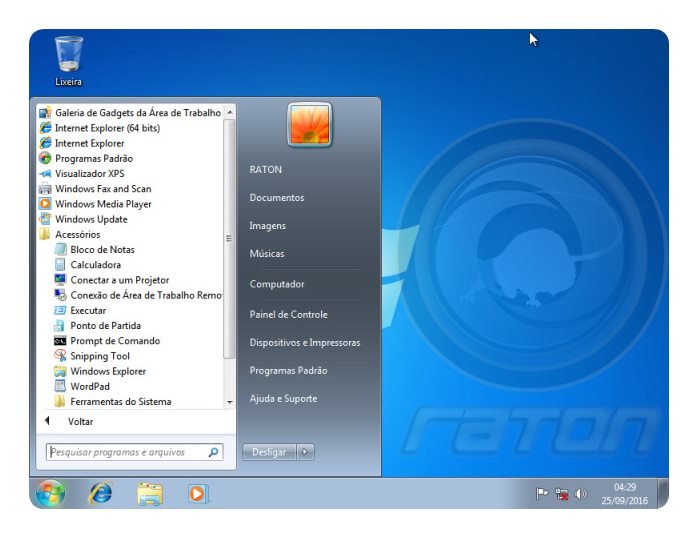Click the Show Desktop strip on the taskbar
This screenshot has height=538, width=698.
663,493
